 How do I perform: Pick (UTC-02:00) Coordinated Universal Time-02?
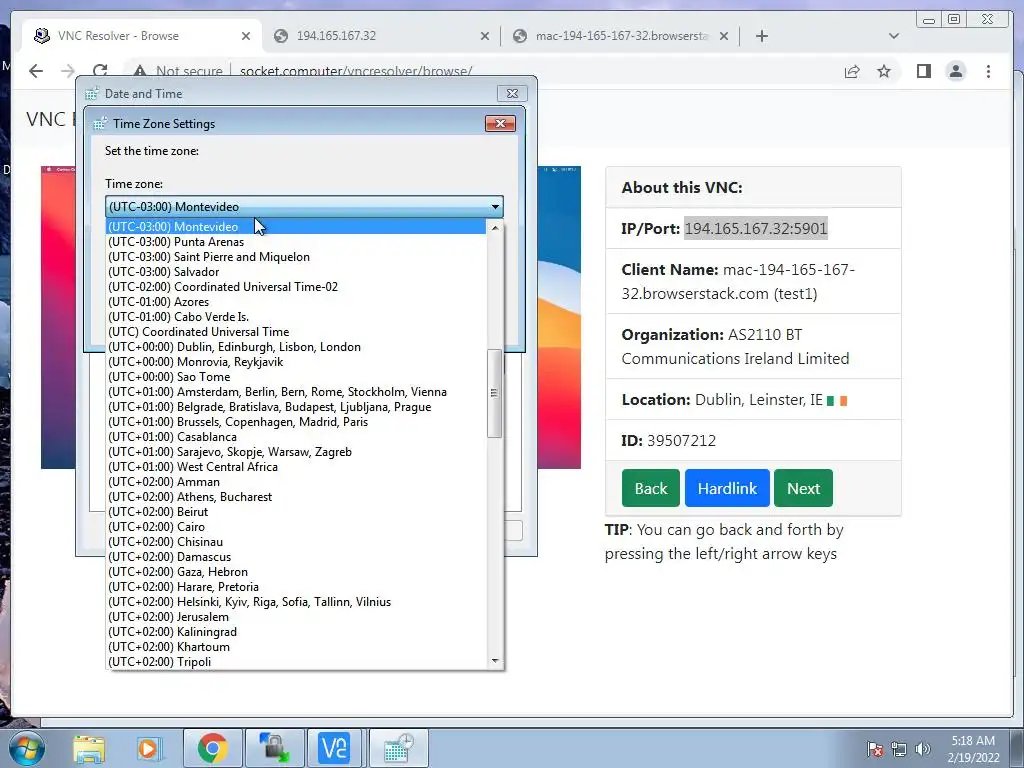(296, 287)
